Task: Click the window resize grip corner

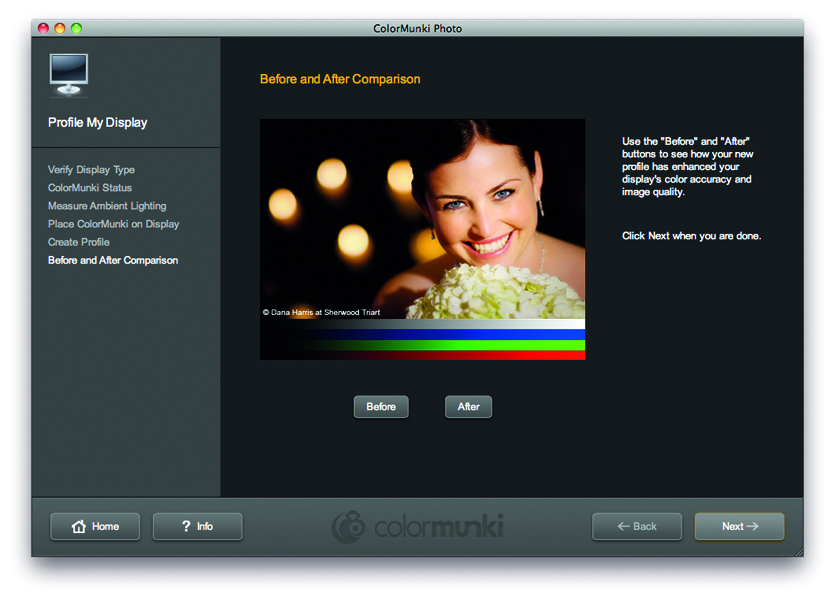Action: coord(799,552)
